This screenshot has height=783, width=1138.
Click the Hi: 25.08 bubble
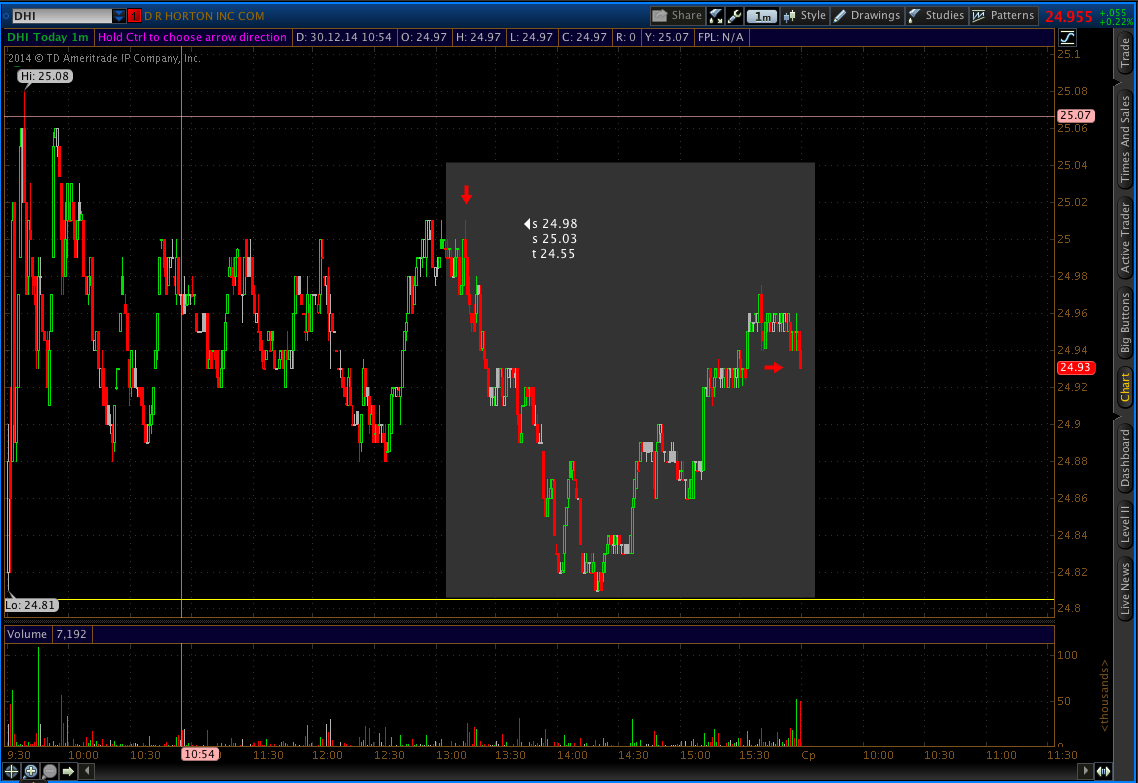tap(45, 76)
